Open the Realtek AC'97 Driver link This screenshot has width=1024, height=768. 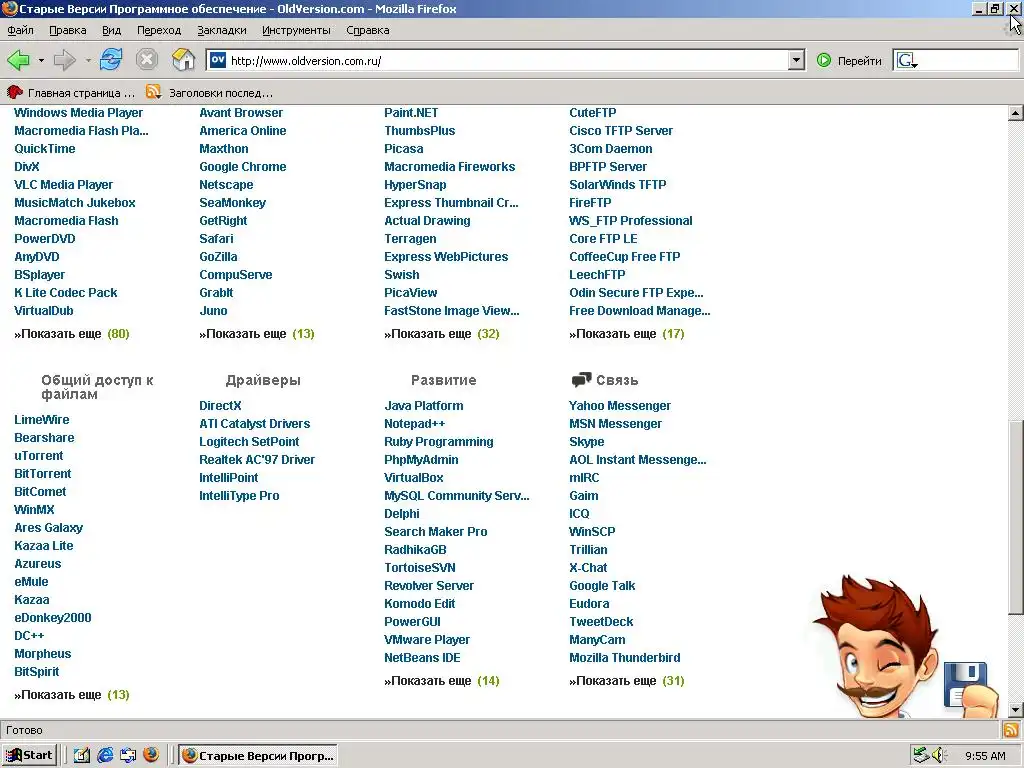[x=257, y=460]
